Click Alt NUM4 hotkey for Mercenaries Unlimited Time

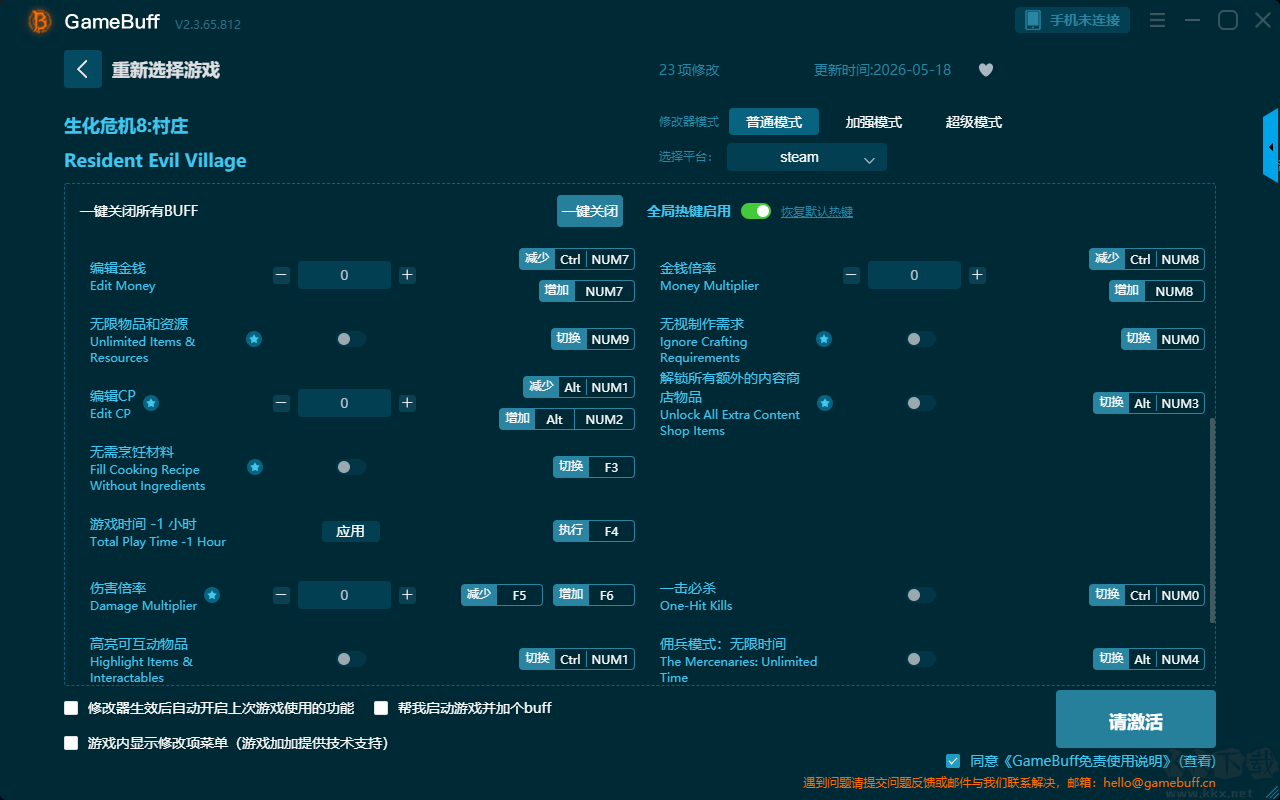[1149, 659]
